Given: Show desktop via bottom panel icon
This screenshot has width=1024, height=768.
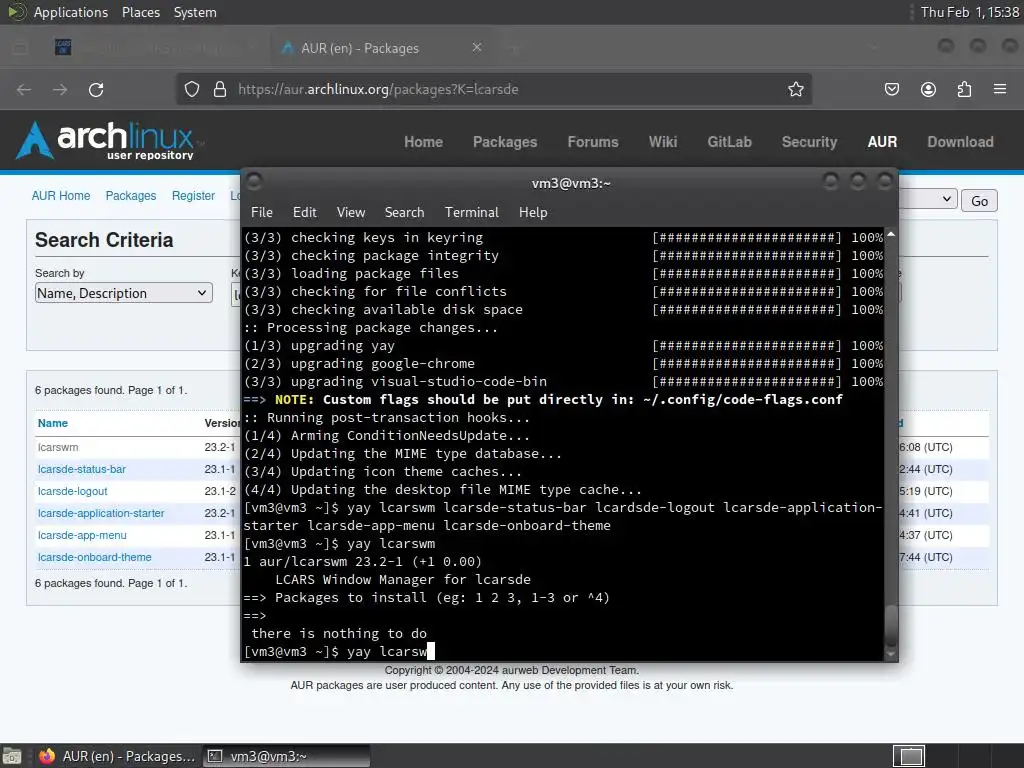Looking at the screenshot, I should [12, 756].
